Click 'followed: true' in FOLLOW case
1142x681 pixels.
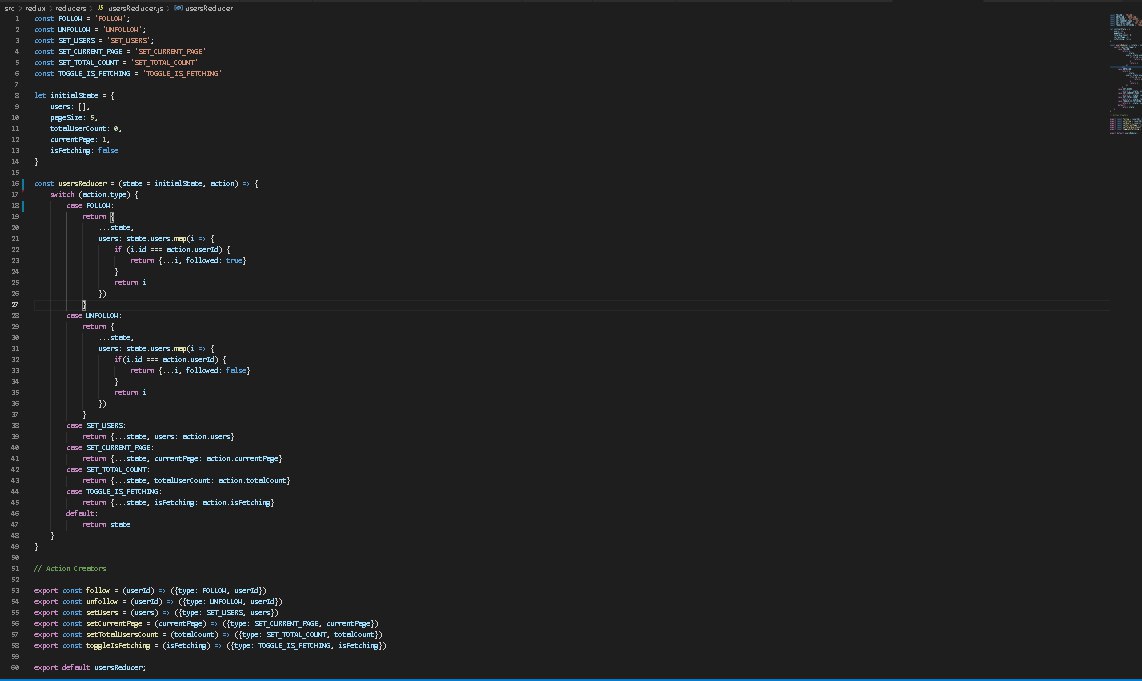[214, 260]
